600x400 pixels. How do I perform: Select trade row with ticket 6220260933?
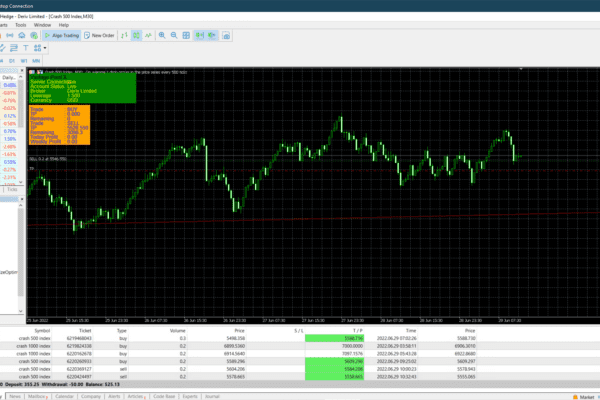point(238,361)
